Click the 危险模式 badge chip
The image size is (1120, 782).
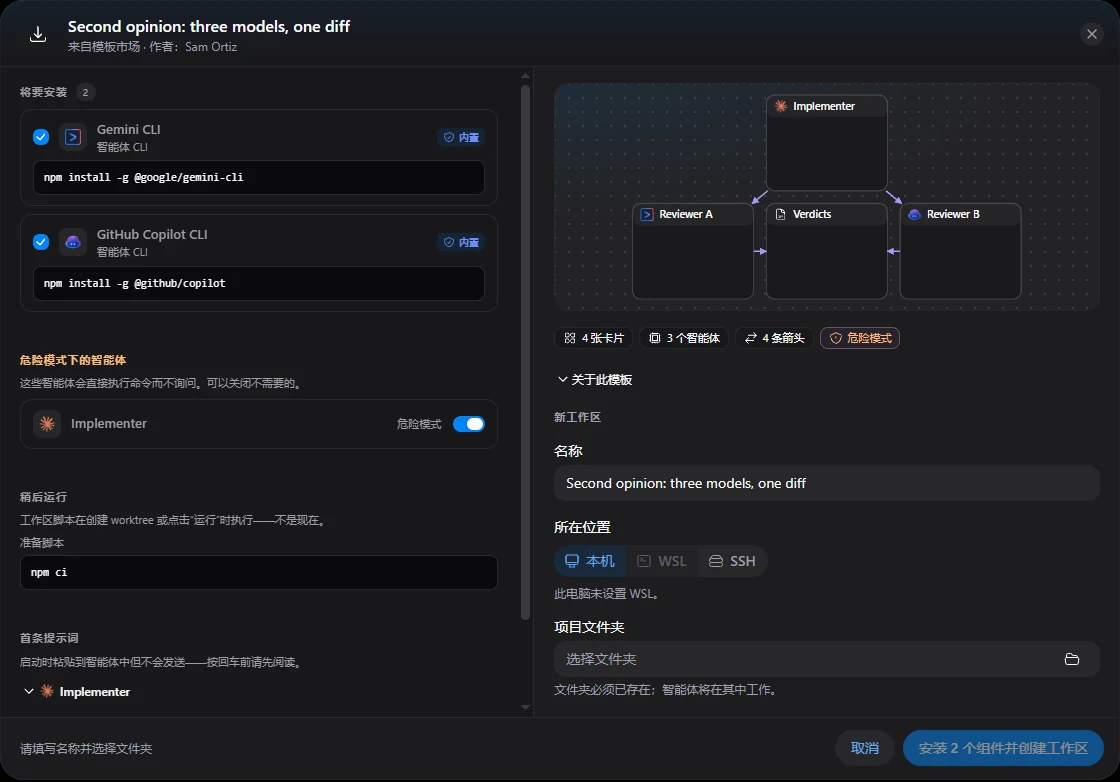[x=860, y=338]
